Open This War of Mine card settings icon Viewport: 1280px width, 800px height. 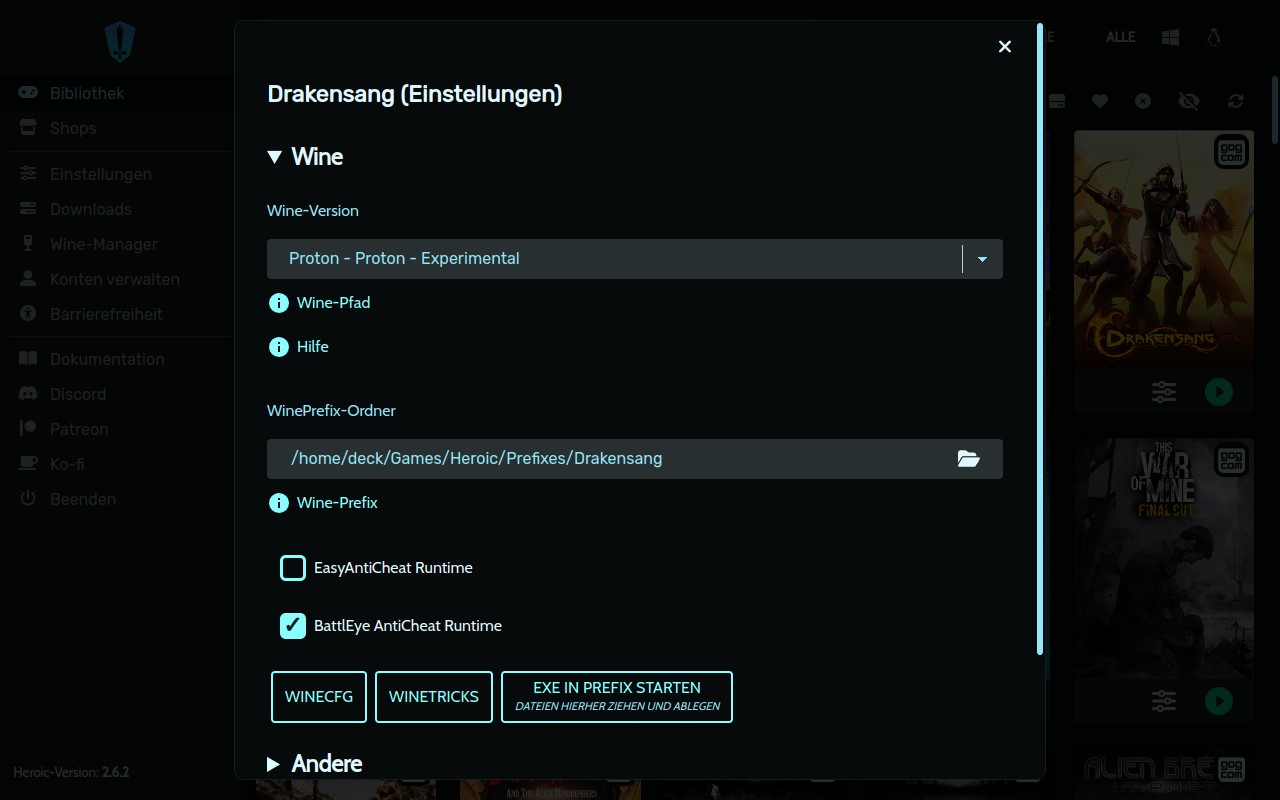click(x=1164, y=701)
